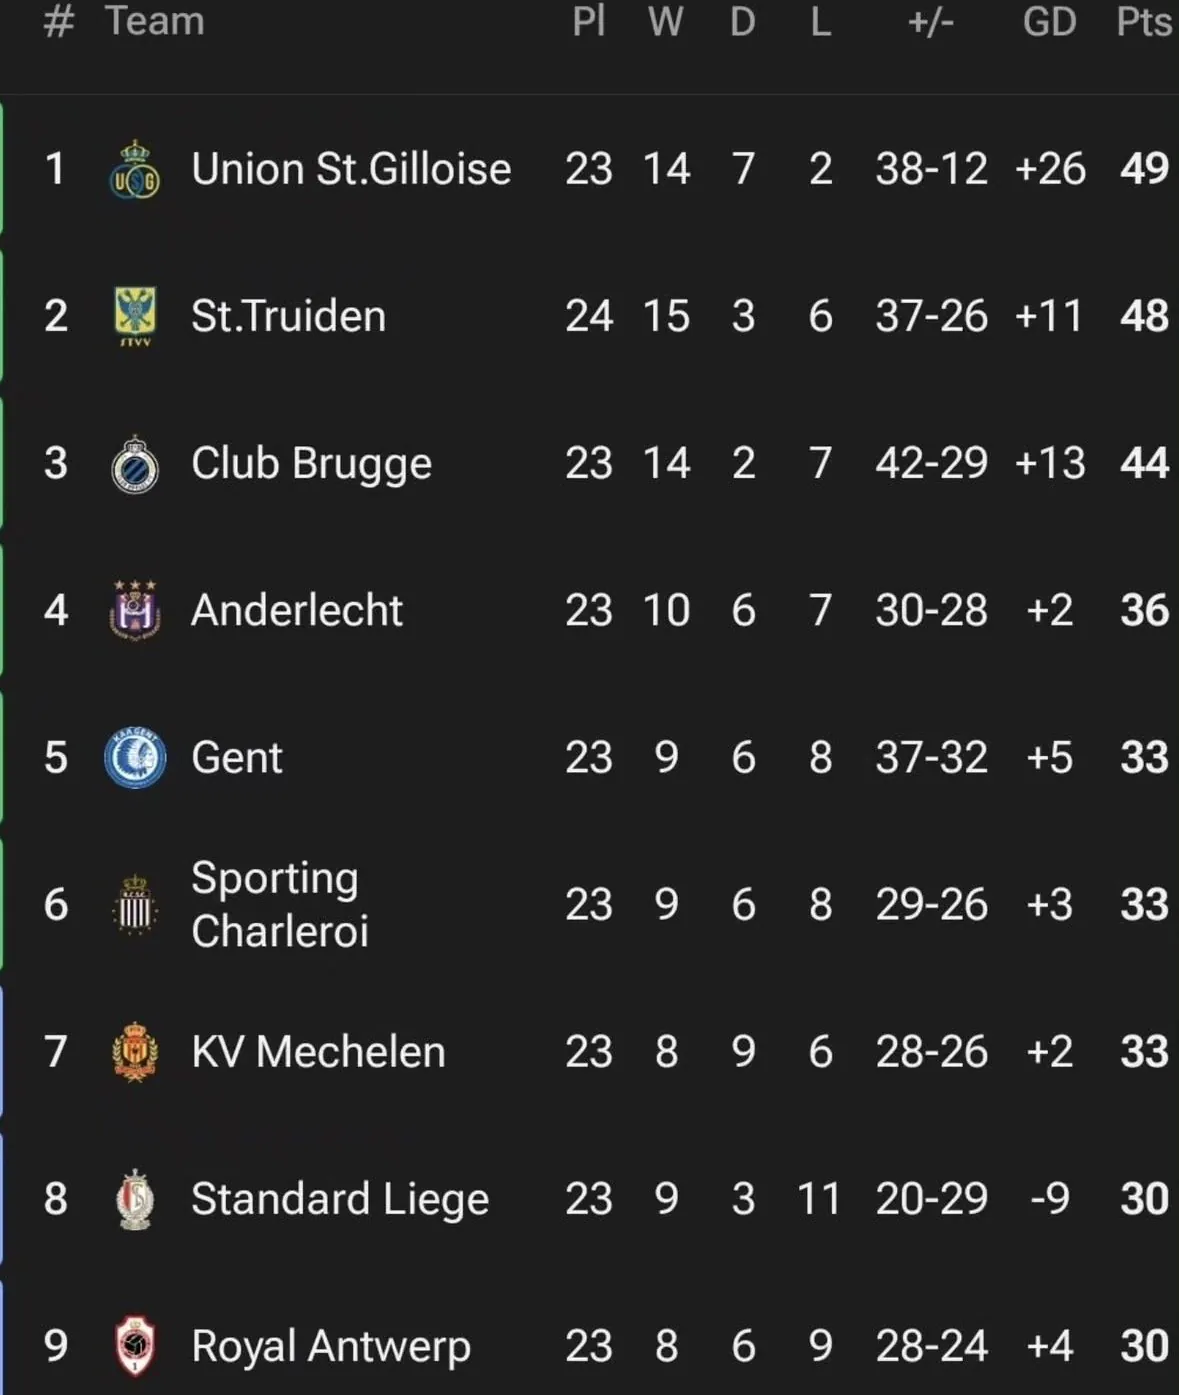The width and height of the screenshot is (1179, 1395).
Task: Open the Gent club logo
Action: pos(134,757)
